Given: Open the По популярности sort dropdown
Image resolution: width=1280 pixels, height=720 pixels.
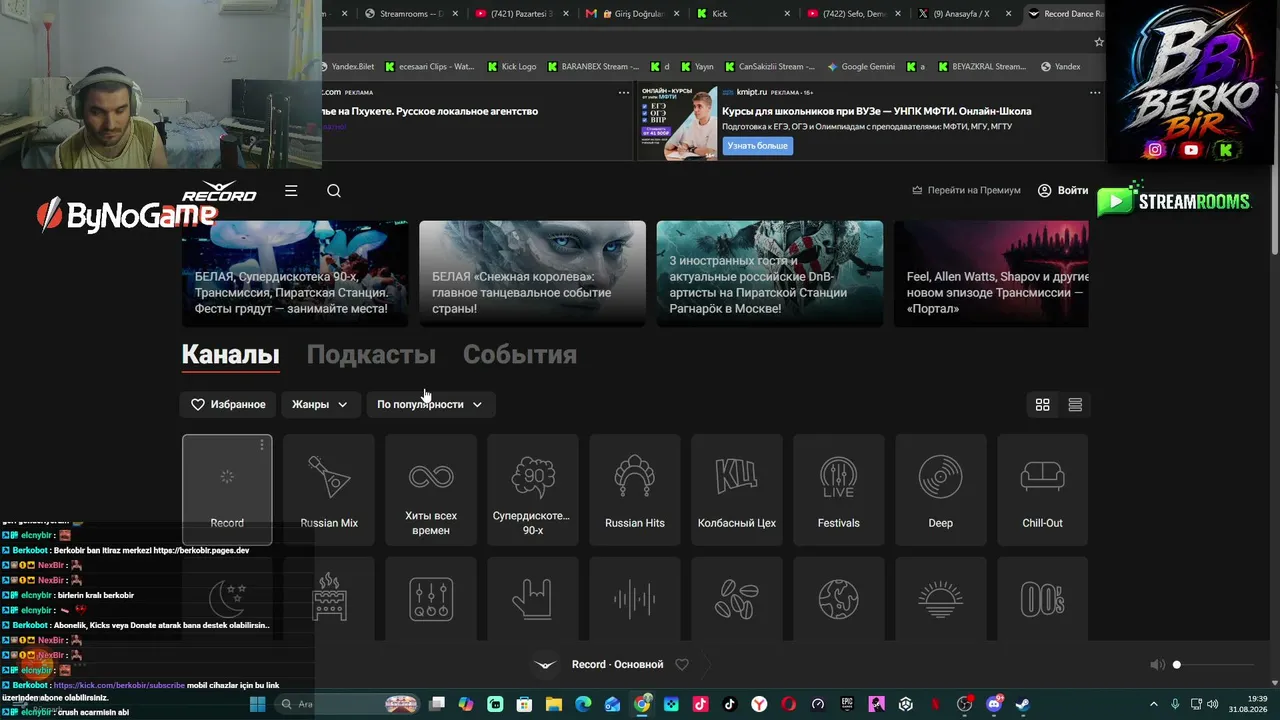Looking at the screenshot, I should (x=430, y=404).
